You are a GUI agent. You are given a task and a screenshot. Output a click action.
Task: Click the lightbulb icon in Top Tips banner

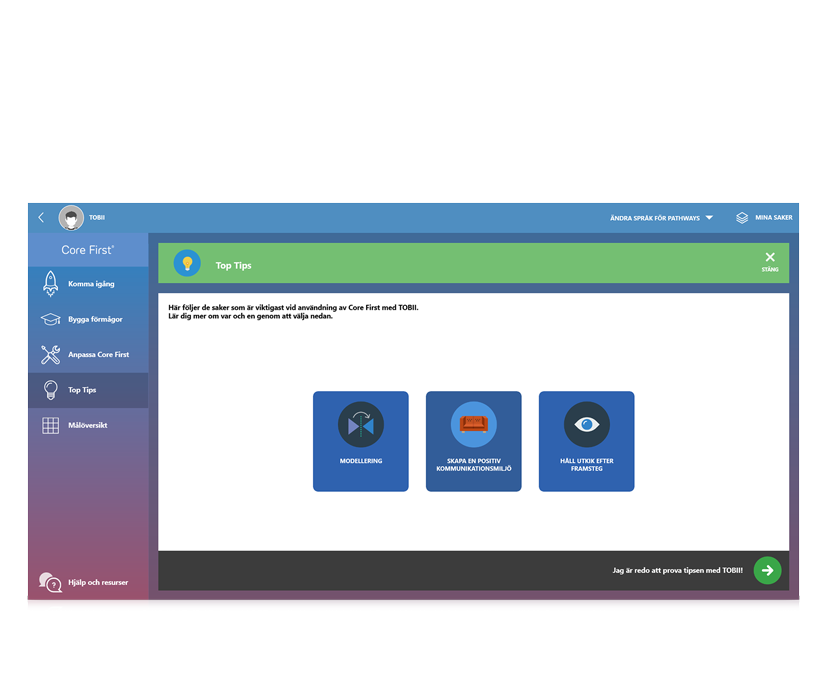[187, 264]
